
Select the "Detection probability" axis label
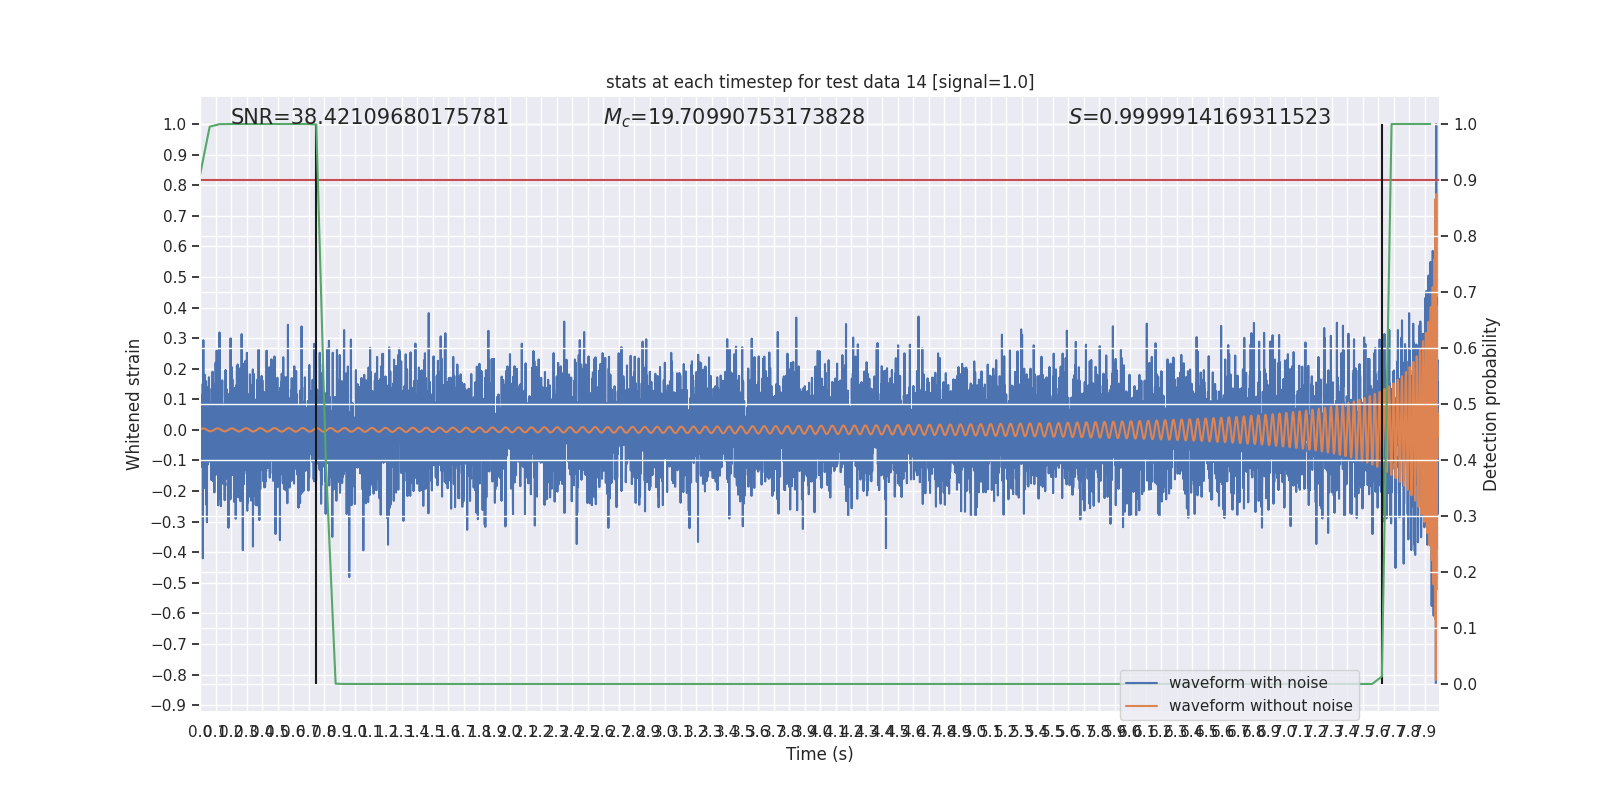1491,404
